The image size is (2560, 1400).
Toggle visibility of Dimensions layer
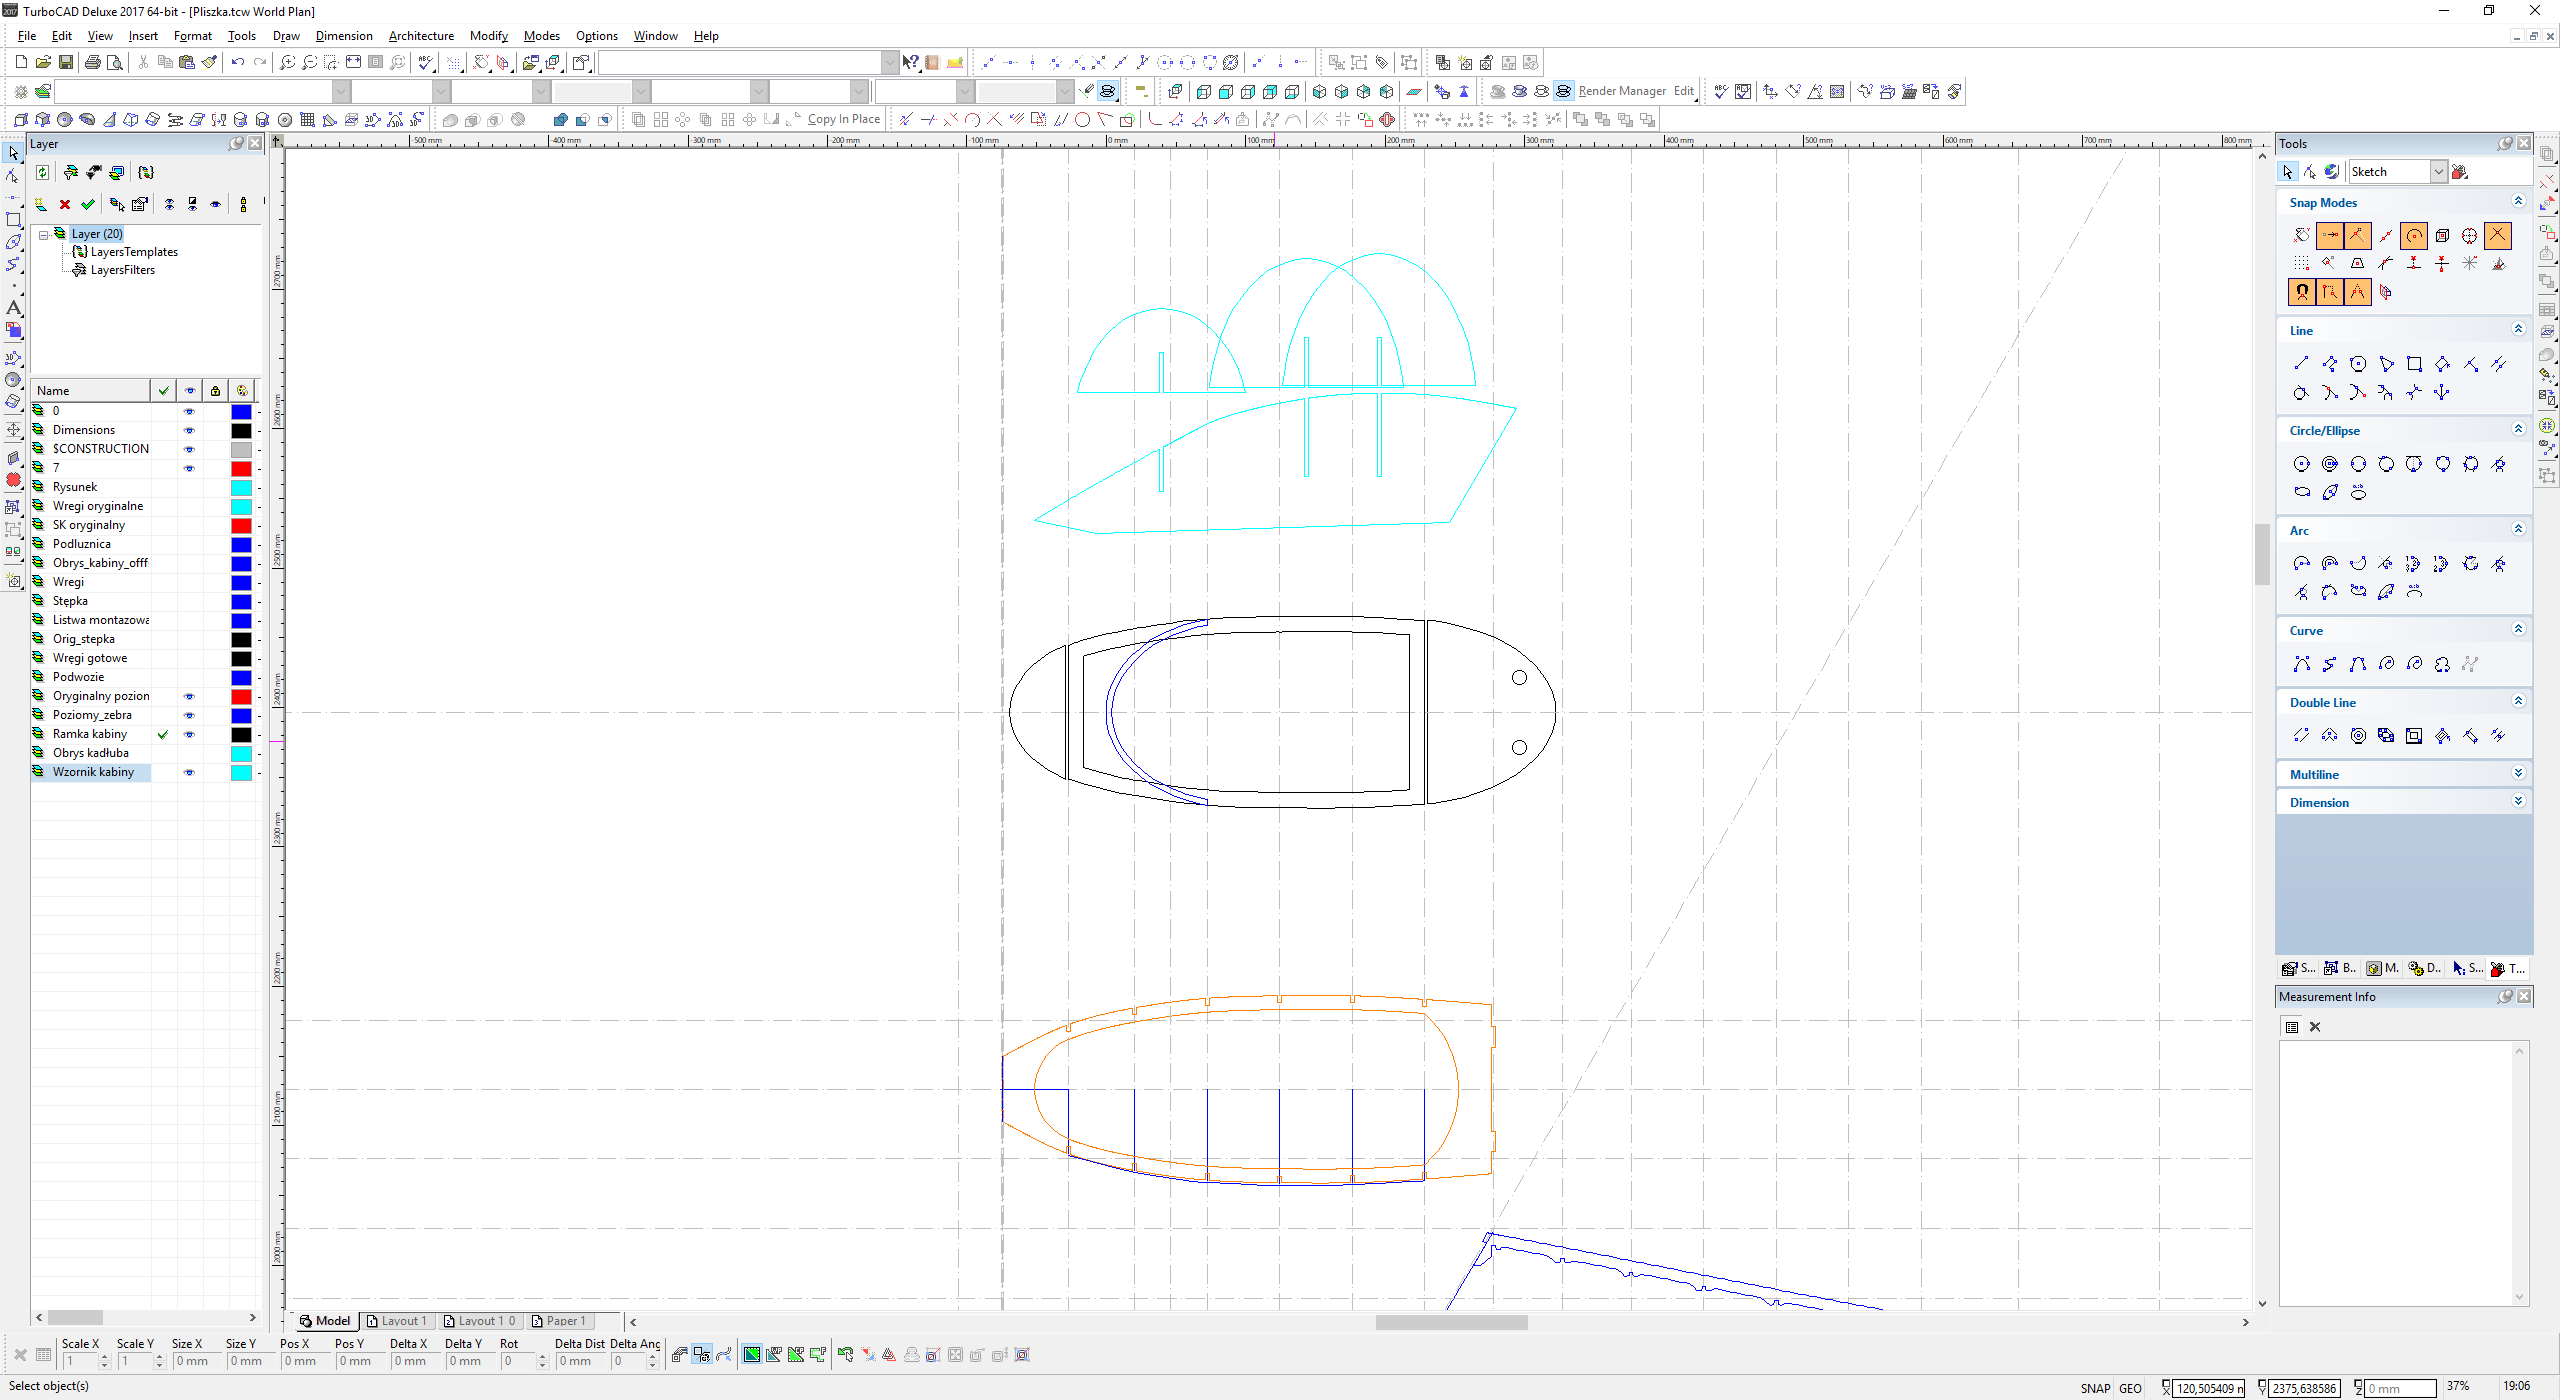pos(189,430)
